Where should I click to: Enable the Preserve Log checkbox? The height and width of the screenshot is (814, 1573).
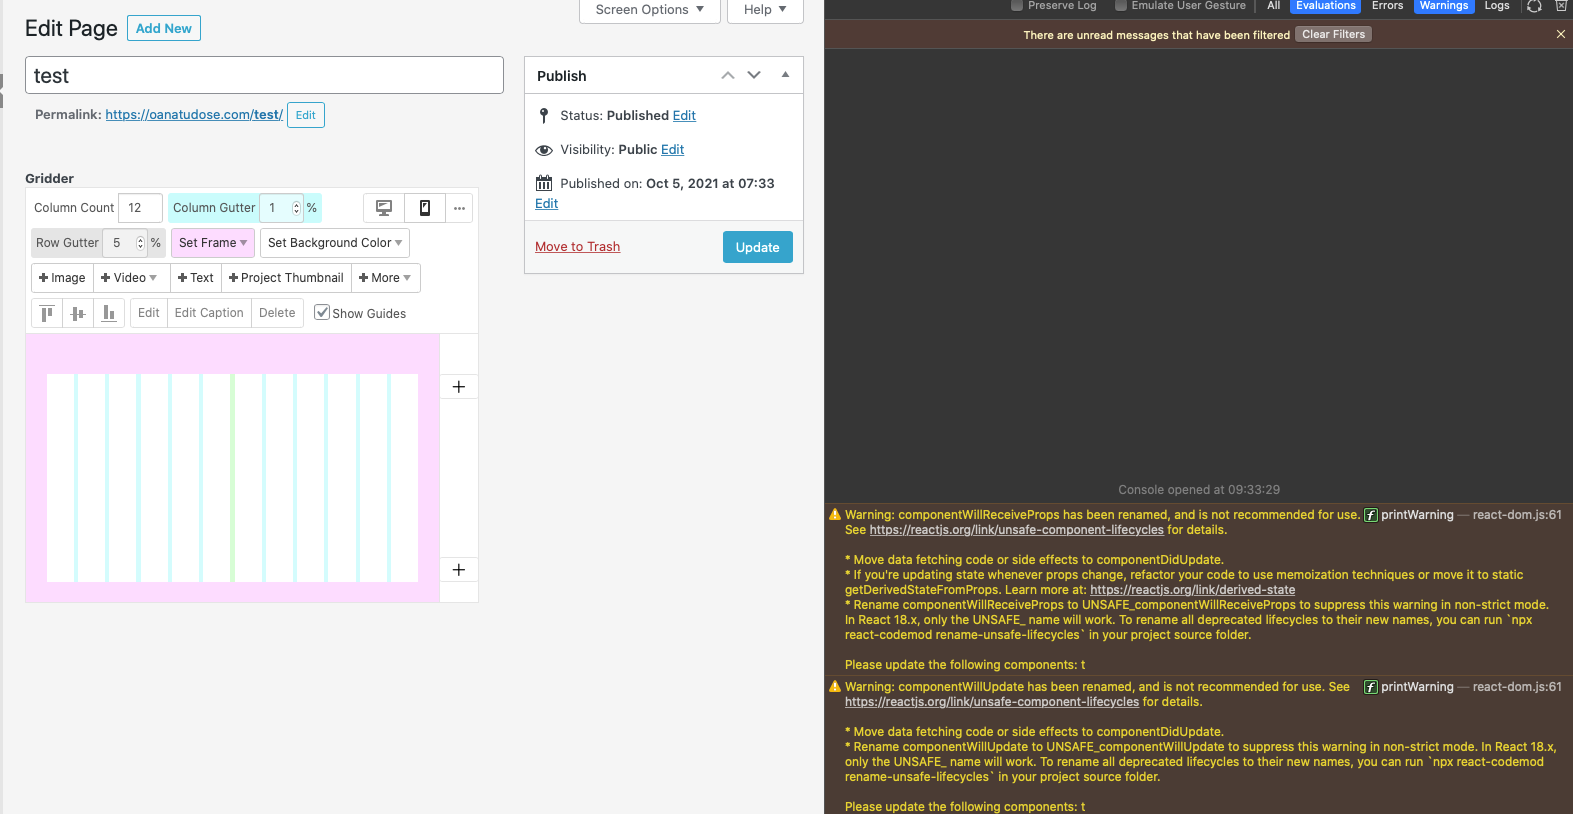pos(1017,6)
